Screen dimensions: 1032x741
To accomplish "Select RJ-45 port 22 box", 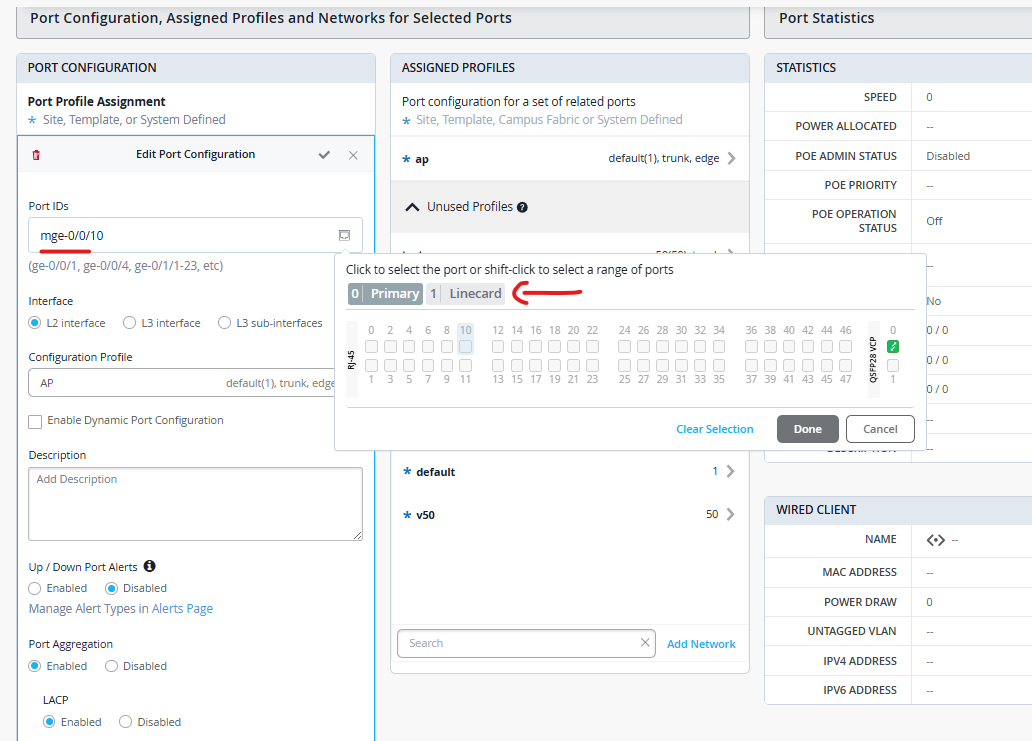I will [592, 346].
